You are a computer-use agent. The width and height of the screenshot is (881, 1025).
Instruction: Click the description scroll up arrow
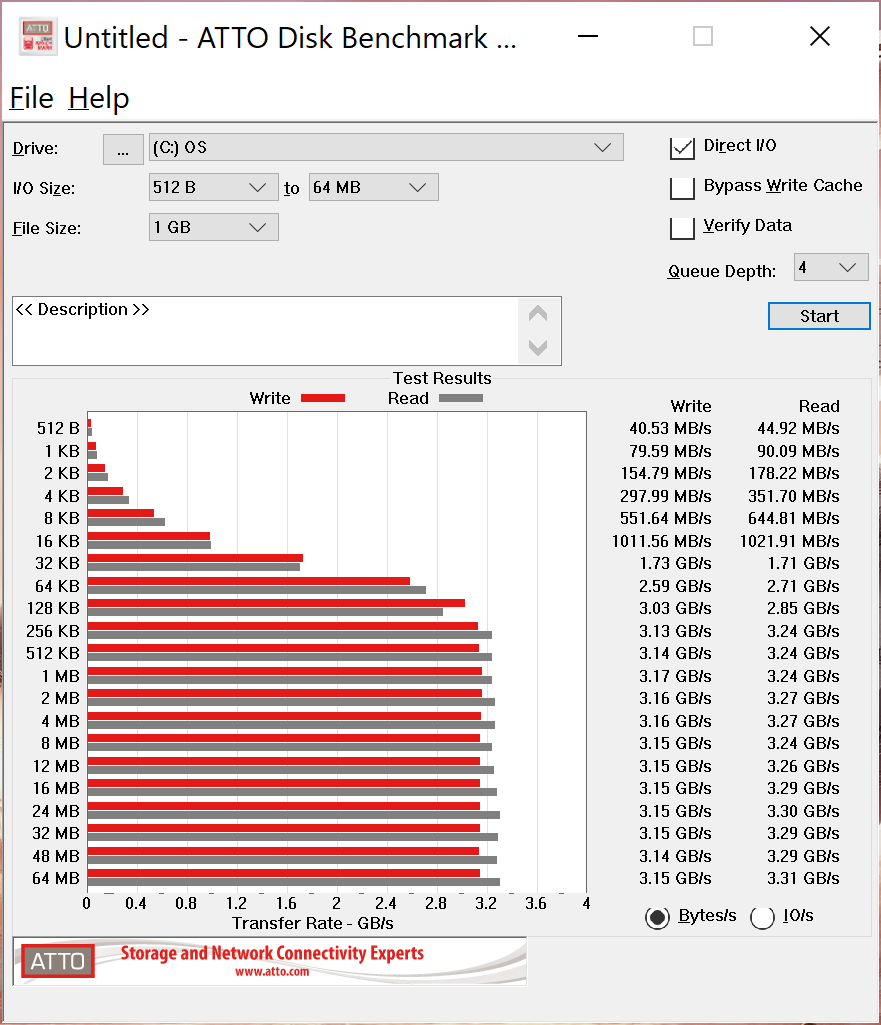click(538, 314)
